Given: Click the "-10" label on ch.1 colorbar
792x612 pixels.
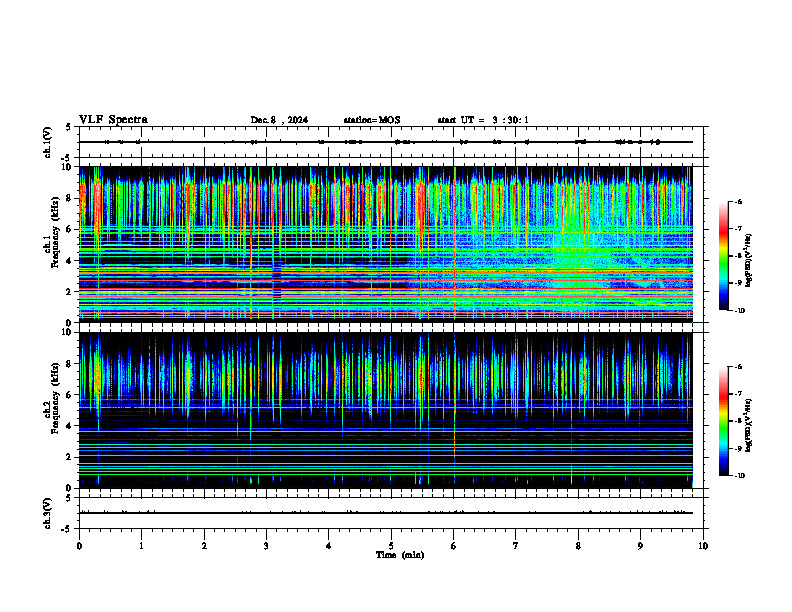Looking at the screenshot, I should [740, 311].
